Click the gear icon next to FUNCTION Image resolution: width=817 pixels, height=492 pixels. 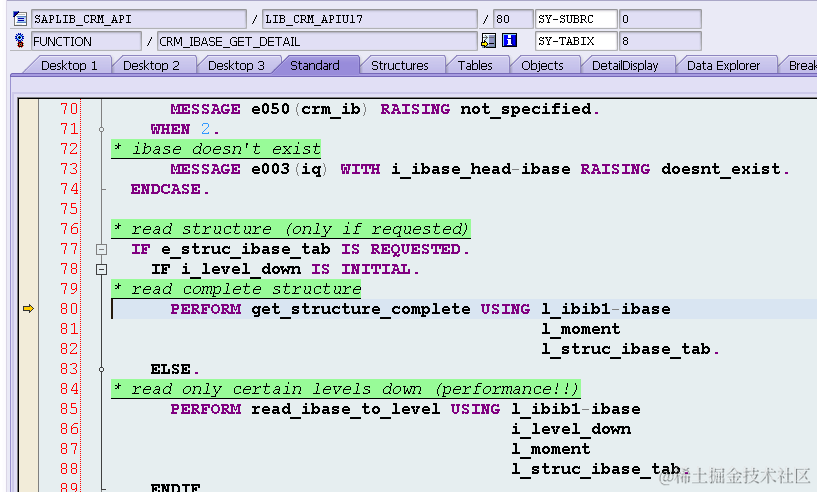pyautogui.click(x=20, y=41)
